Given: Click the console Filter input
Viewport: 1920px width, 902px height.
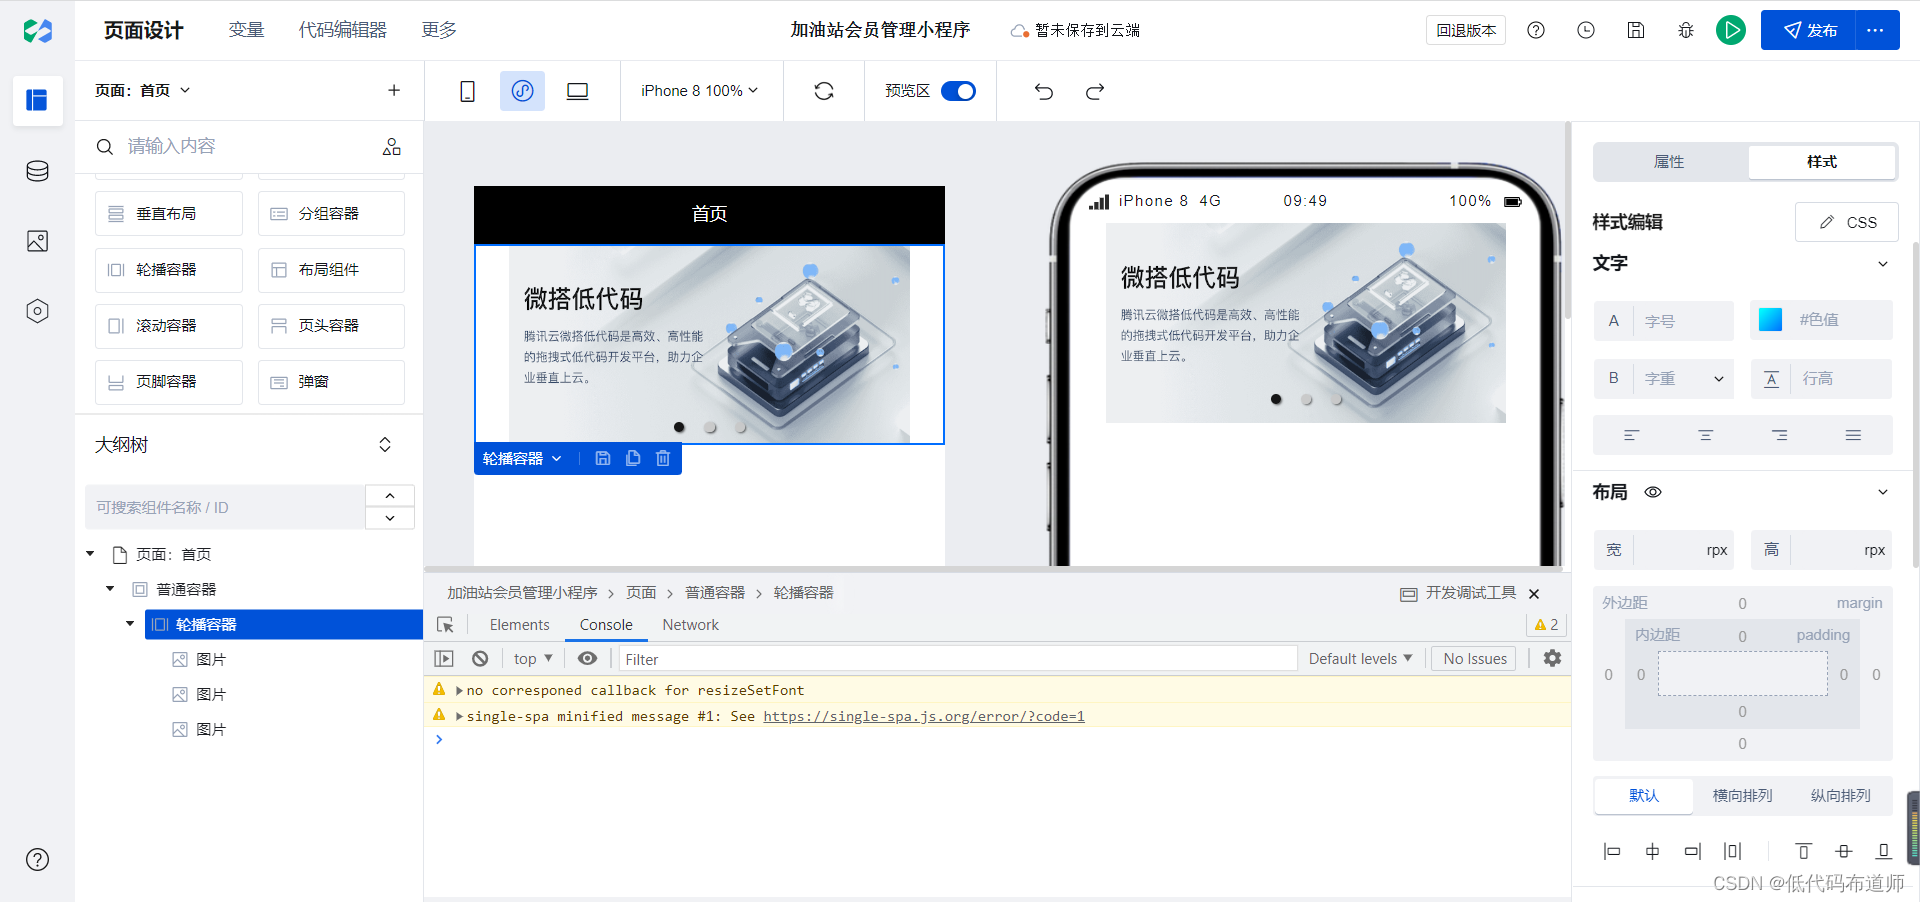Looking at the screenshot, I should point(958,658).
